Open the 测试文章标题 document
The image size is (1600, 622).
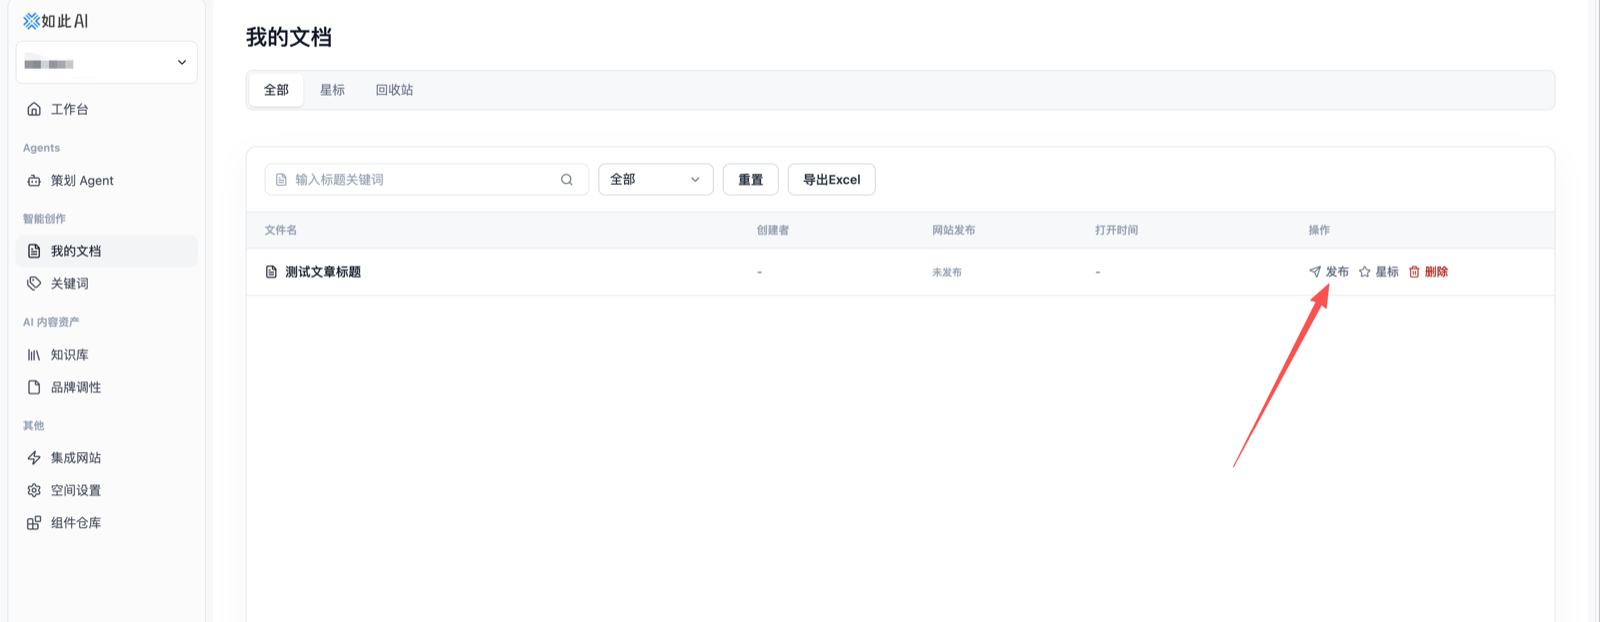coord(323,272)
